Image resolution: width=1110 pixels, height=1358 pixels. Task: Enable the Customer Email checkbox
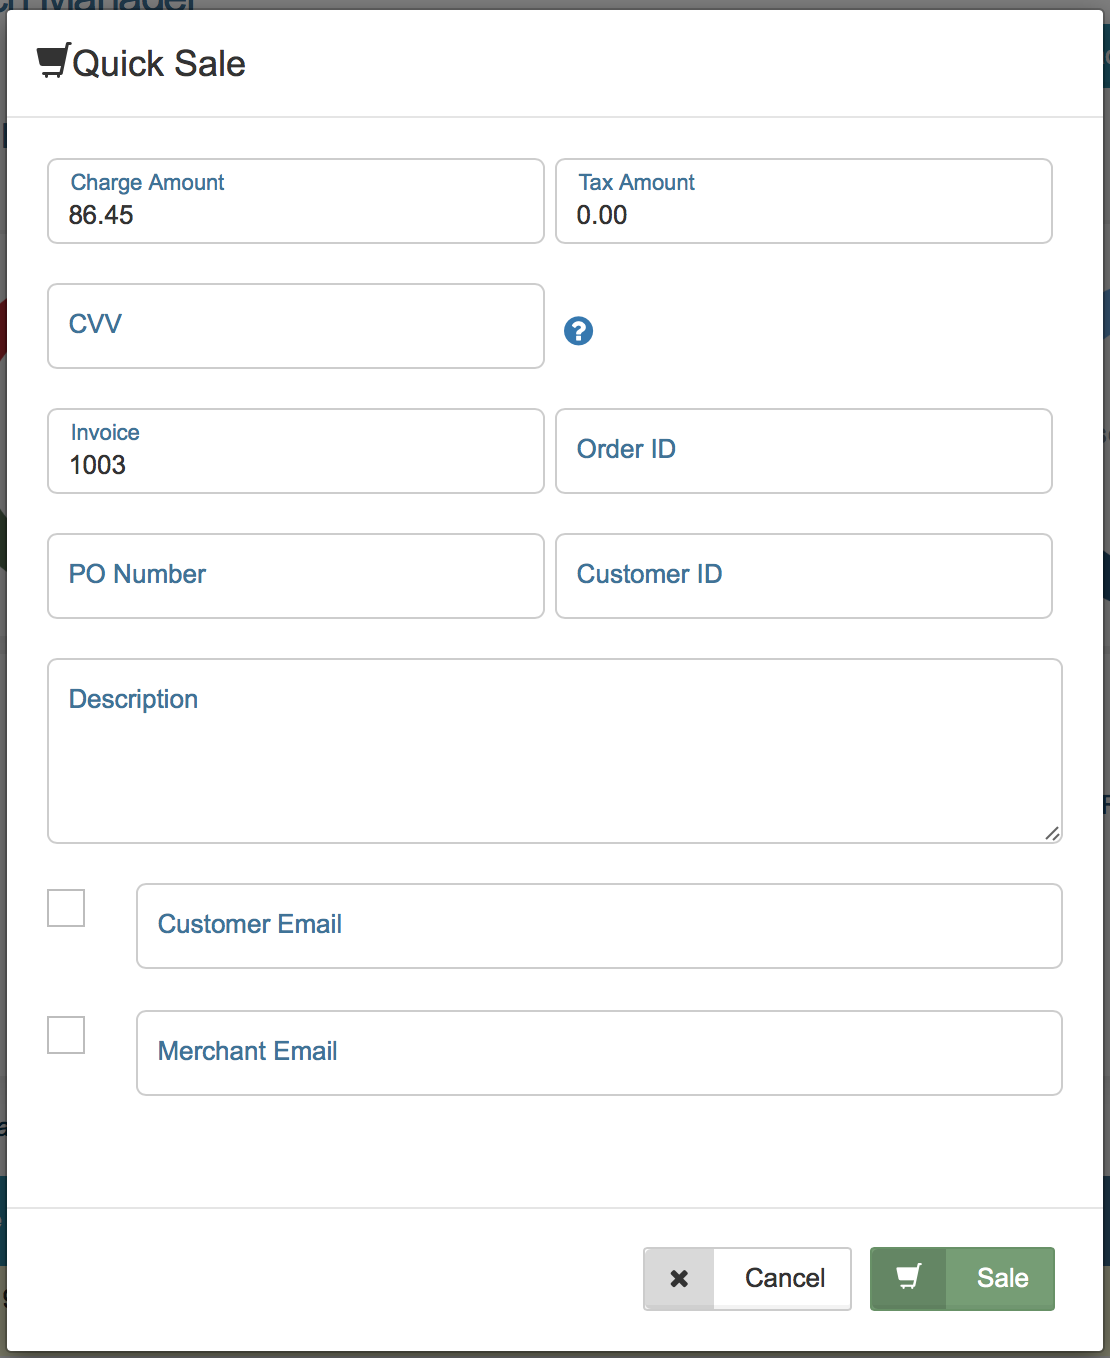(65, 908)
